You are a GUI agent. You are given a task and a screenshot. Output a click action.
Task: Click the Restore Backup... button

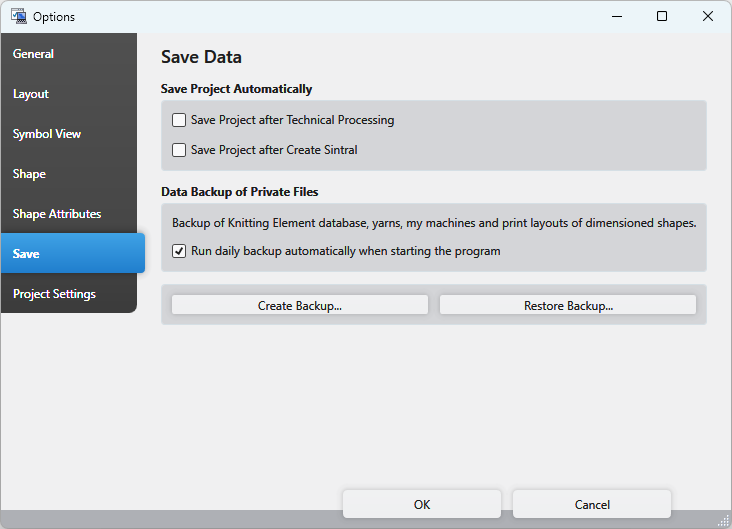pyautogui.click(x=568, y=306)
